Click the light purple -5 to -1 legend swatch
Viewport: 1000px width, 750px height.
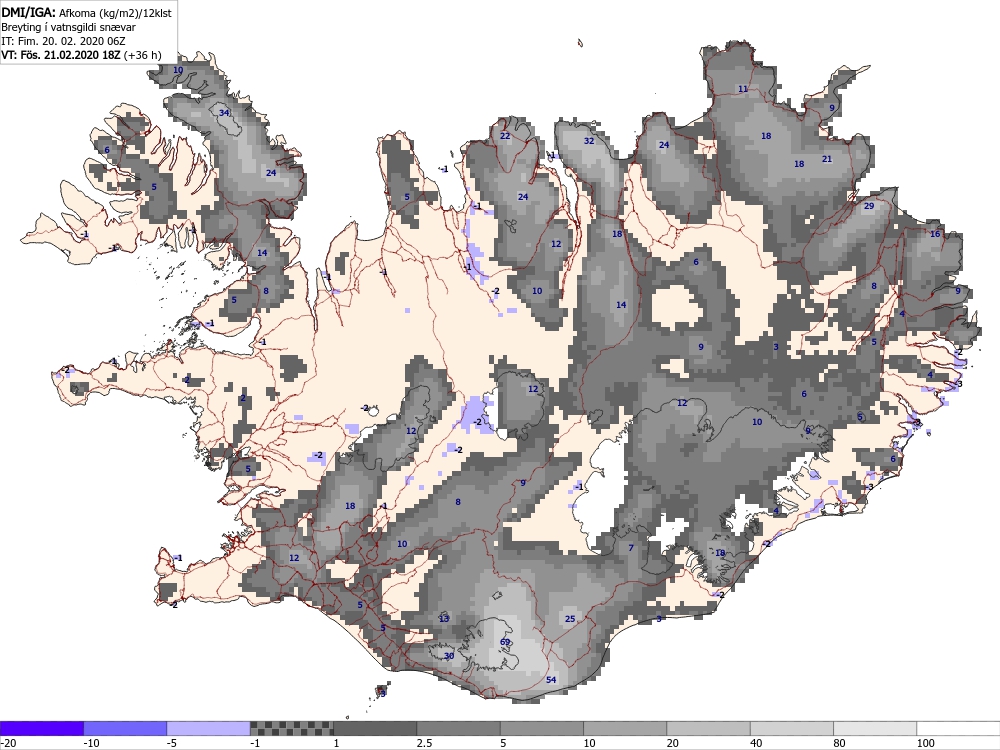tap(209, 728)
